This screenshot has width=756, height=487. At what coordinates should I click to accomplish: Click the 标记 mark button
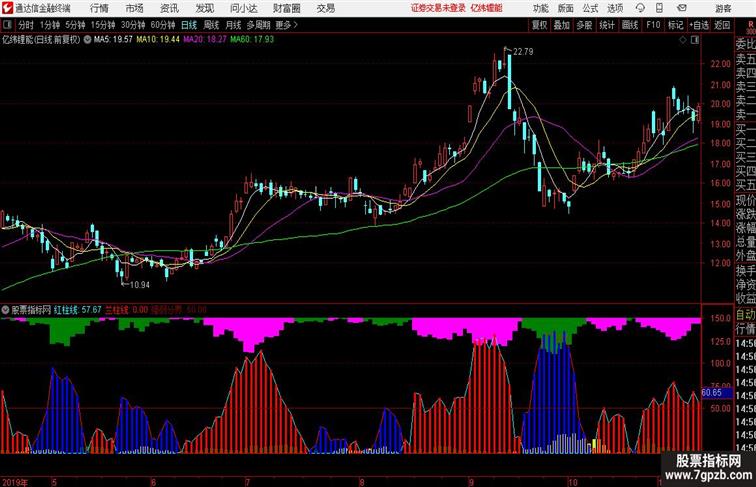(x=675, y=25)
